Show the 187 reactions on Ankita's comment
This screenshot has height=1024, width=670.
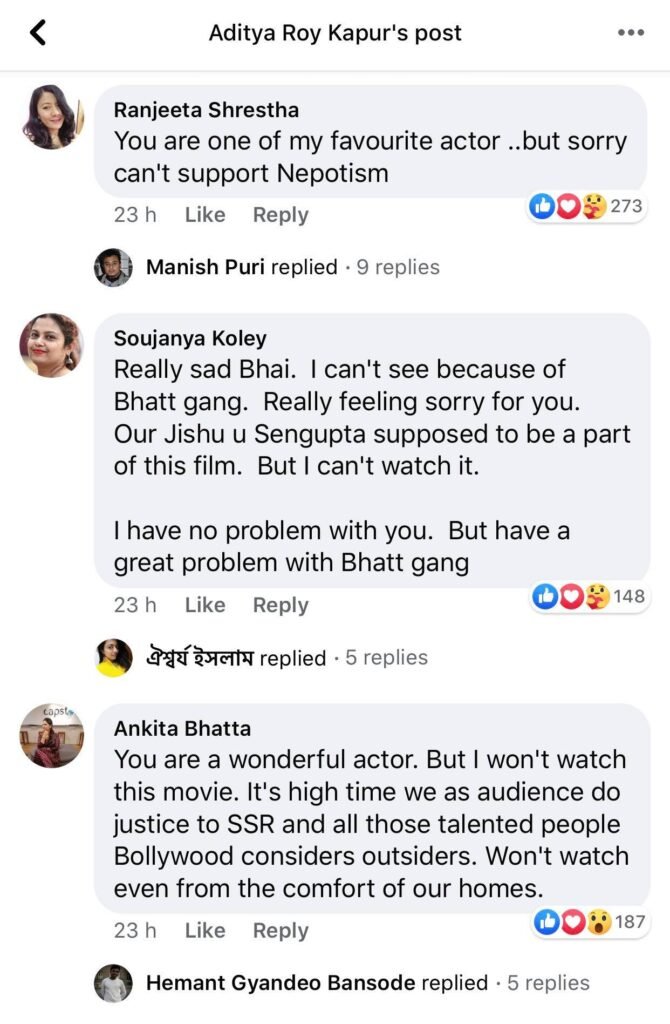(x=589, y=921)
